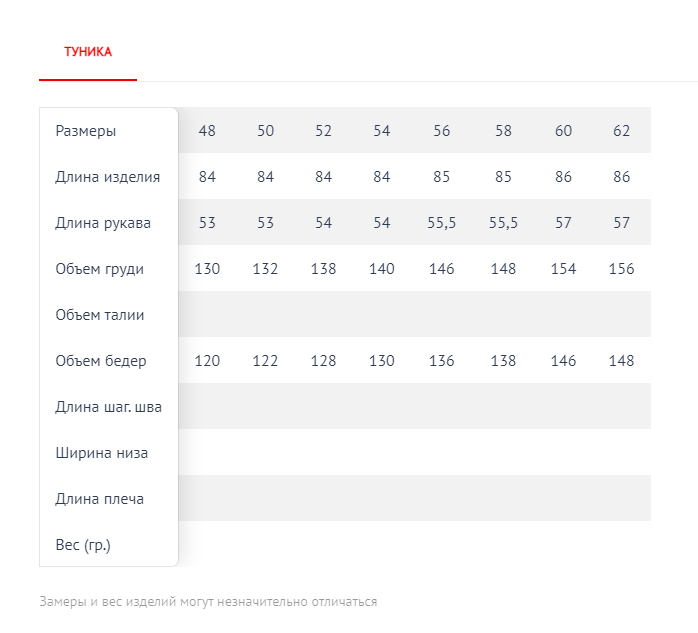Select the Объем бедер row label
This screenshot has width=698, height=633.
click(101, 361)
